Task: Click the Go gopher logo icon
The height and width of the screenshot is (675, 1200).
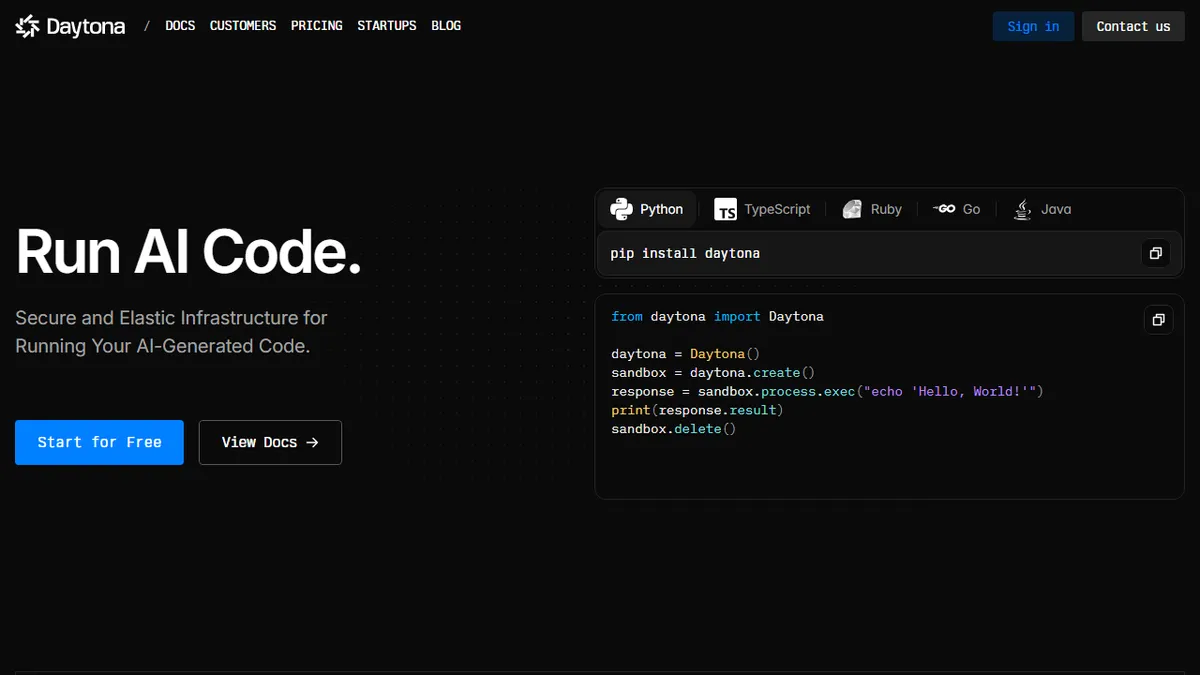Action: (x=944, y=209)
